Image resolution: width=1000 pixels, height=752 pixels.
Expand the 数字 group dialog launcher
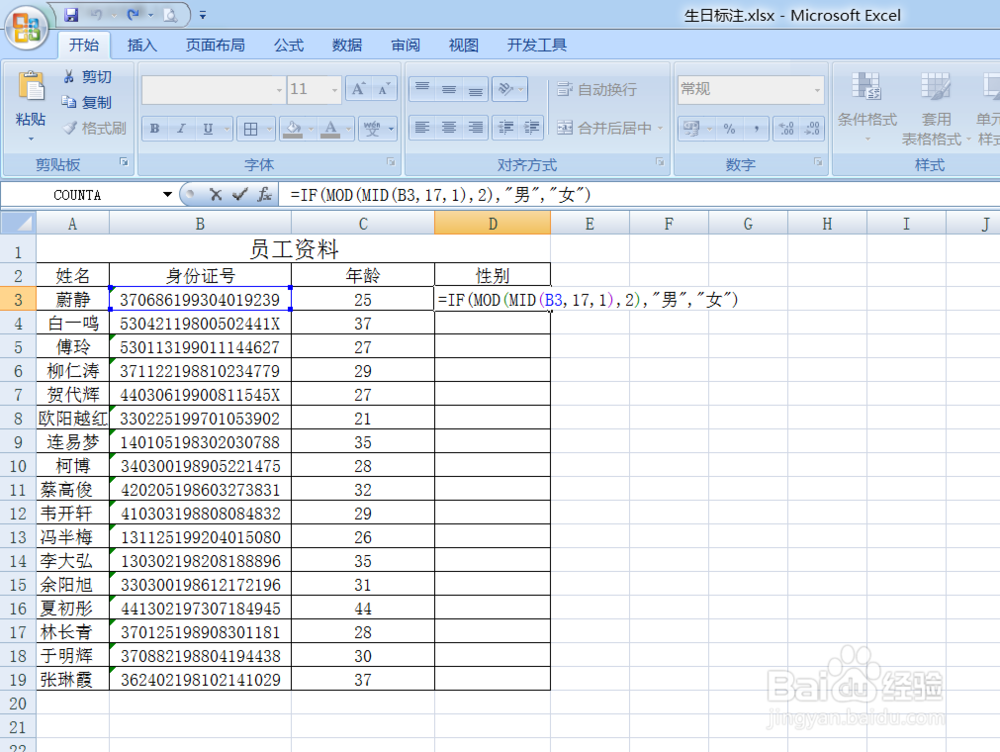[818, 163]
